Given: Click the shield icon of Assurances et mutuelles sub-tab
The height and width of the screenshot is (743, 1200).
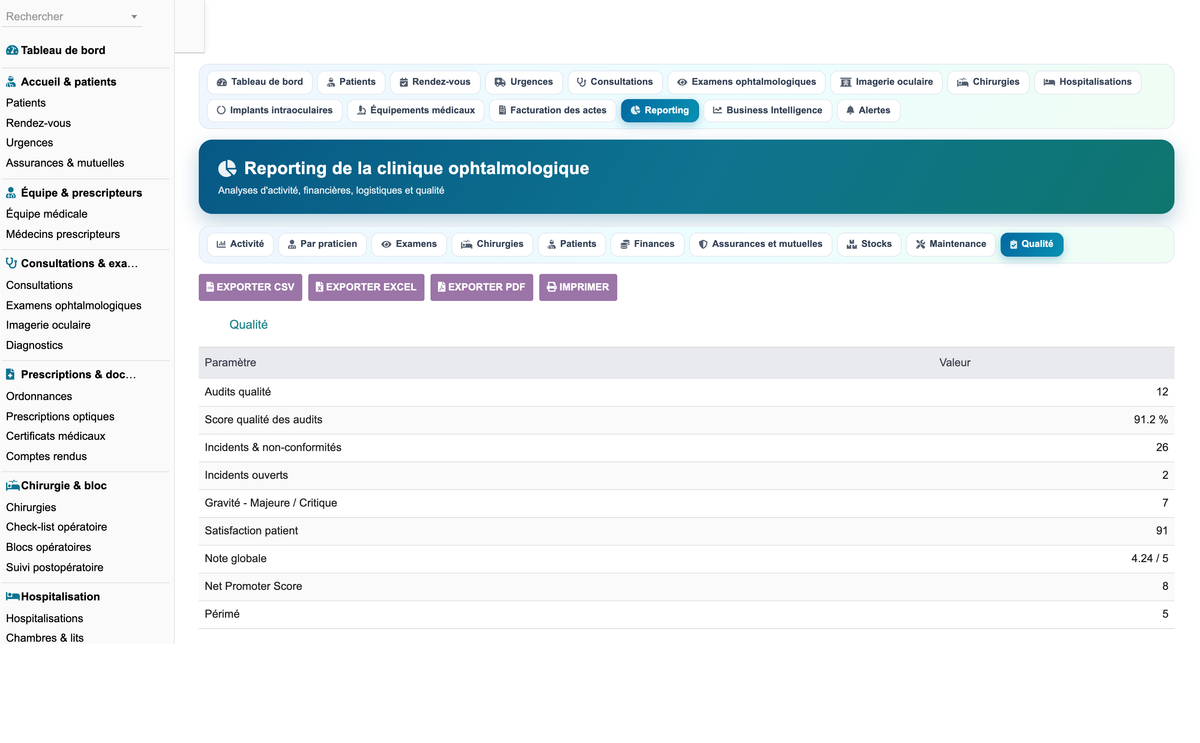Looking at the screenshot, I should (x=703, y=244).
